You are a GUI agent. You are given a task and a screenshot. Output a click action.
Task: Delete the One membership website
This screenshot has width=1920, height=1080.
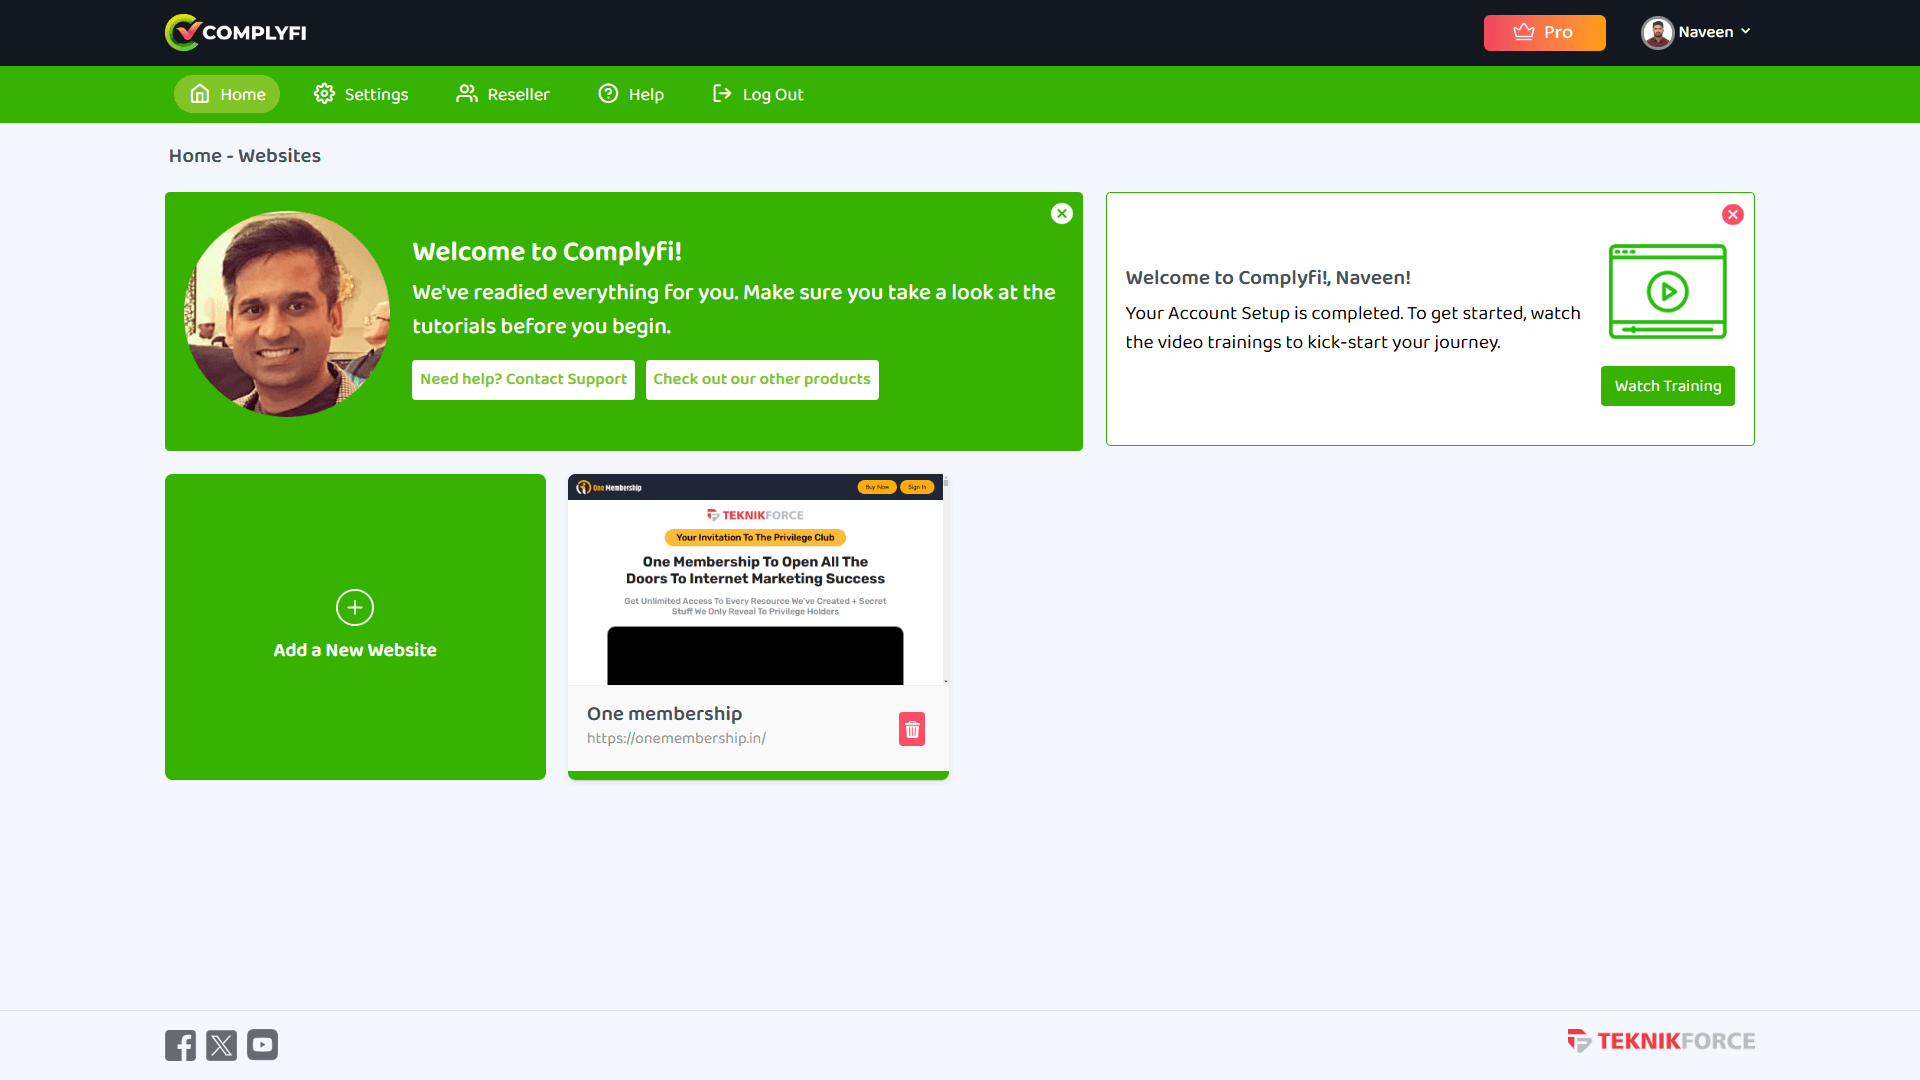pyautogui.click(x=911, y=729)
